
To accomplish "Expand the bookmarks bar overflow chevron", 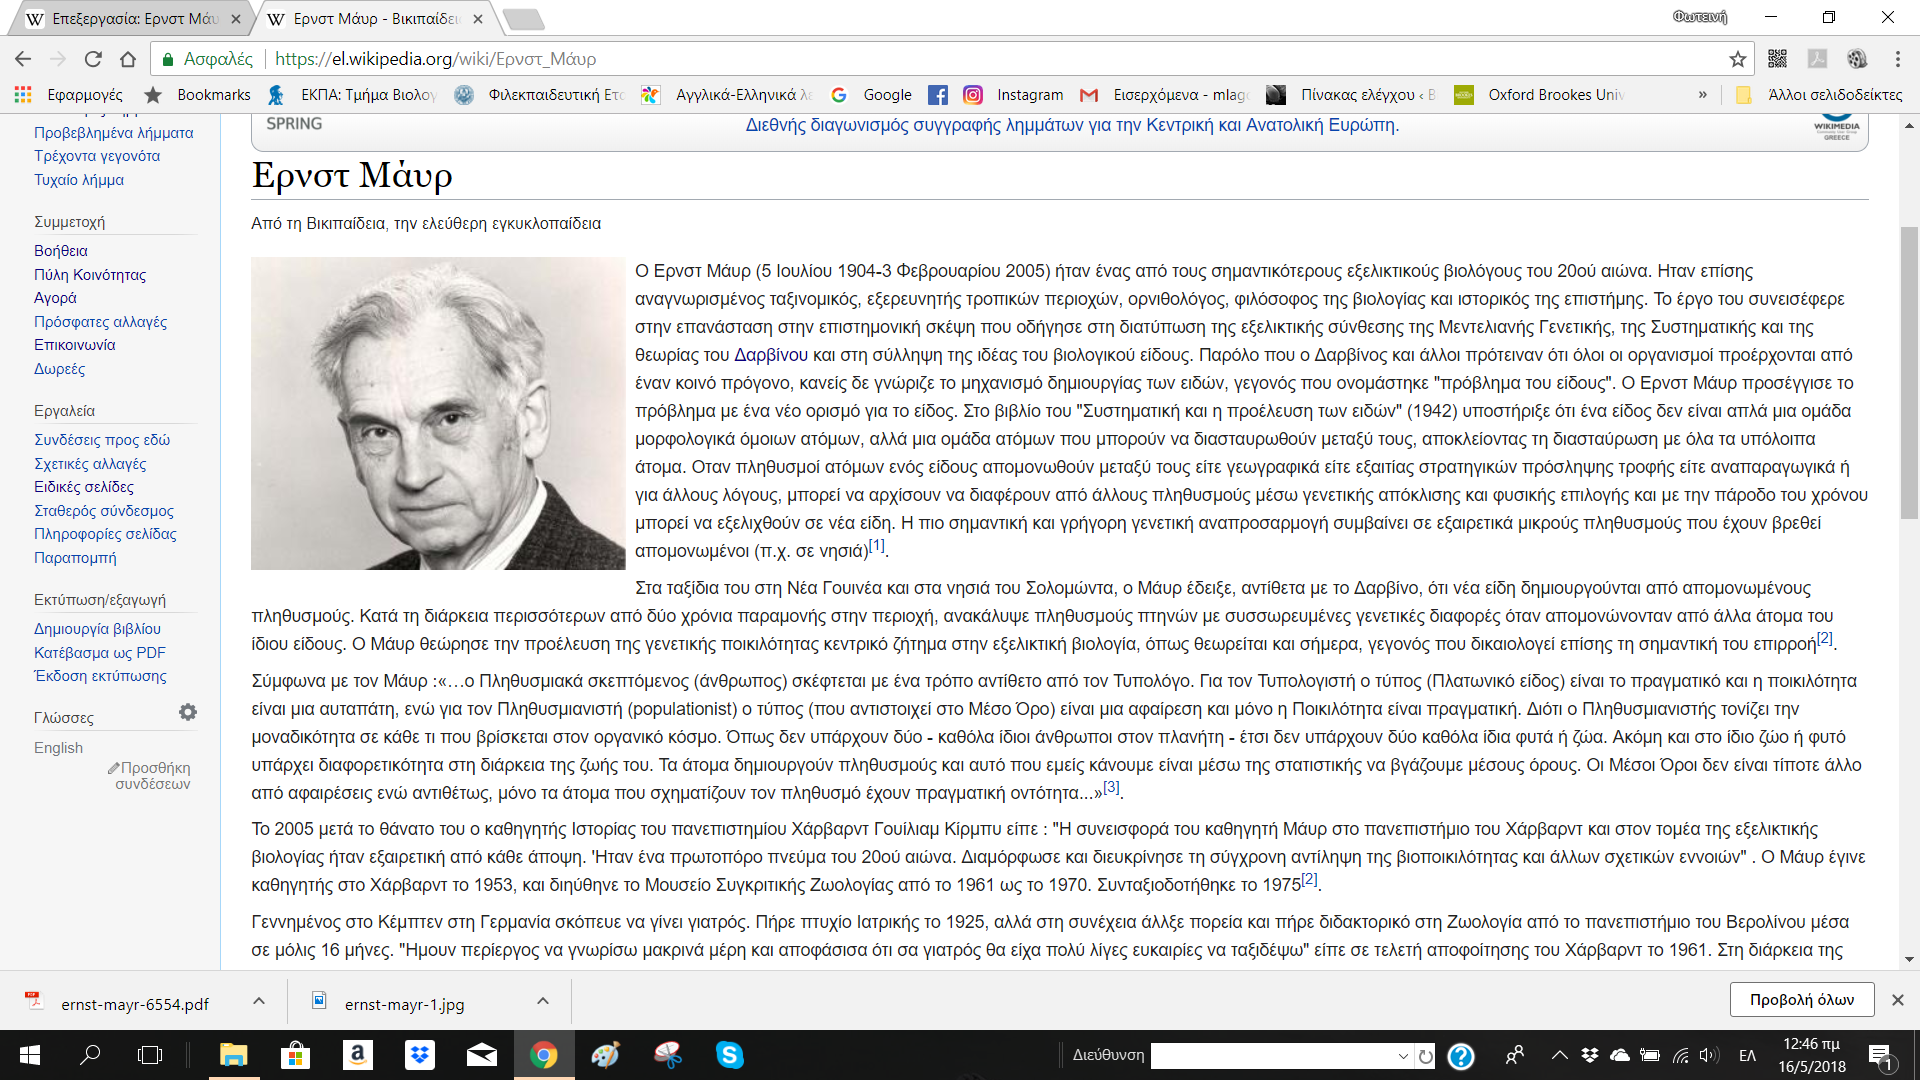I will (1702, 95).
